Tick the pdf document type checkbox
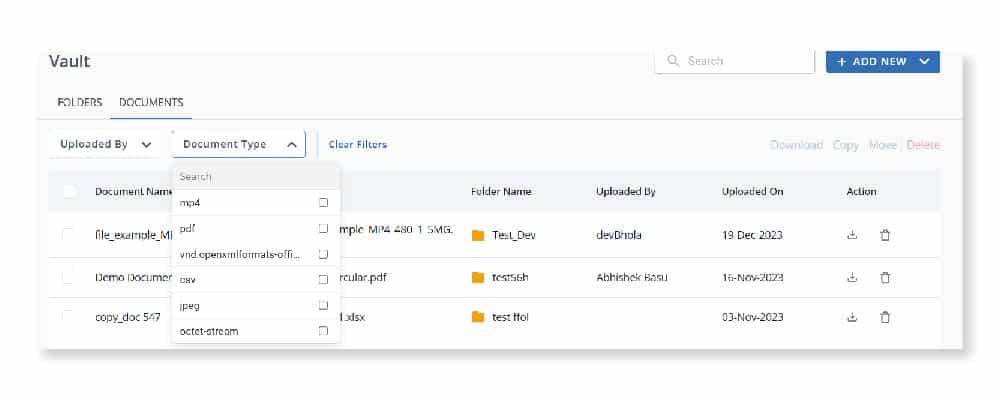 pos(323,228)
